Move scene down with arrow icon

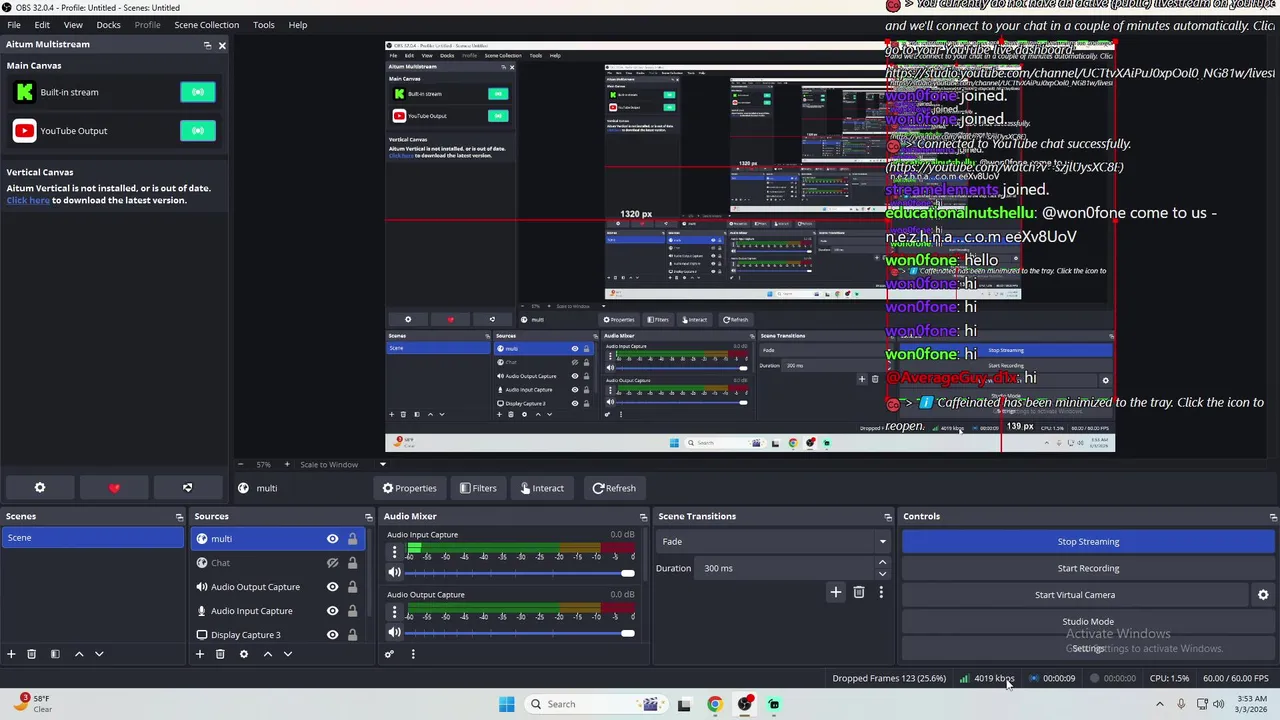coord(99,654)
